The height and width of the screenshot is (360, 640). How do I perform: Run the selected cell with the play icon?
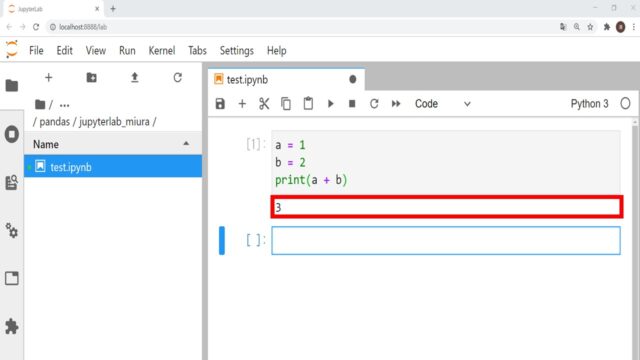(x=331, y=104)
